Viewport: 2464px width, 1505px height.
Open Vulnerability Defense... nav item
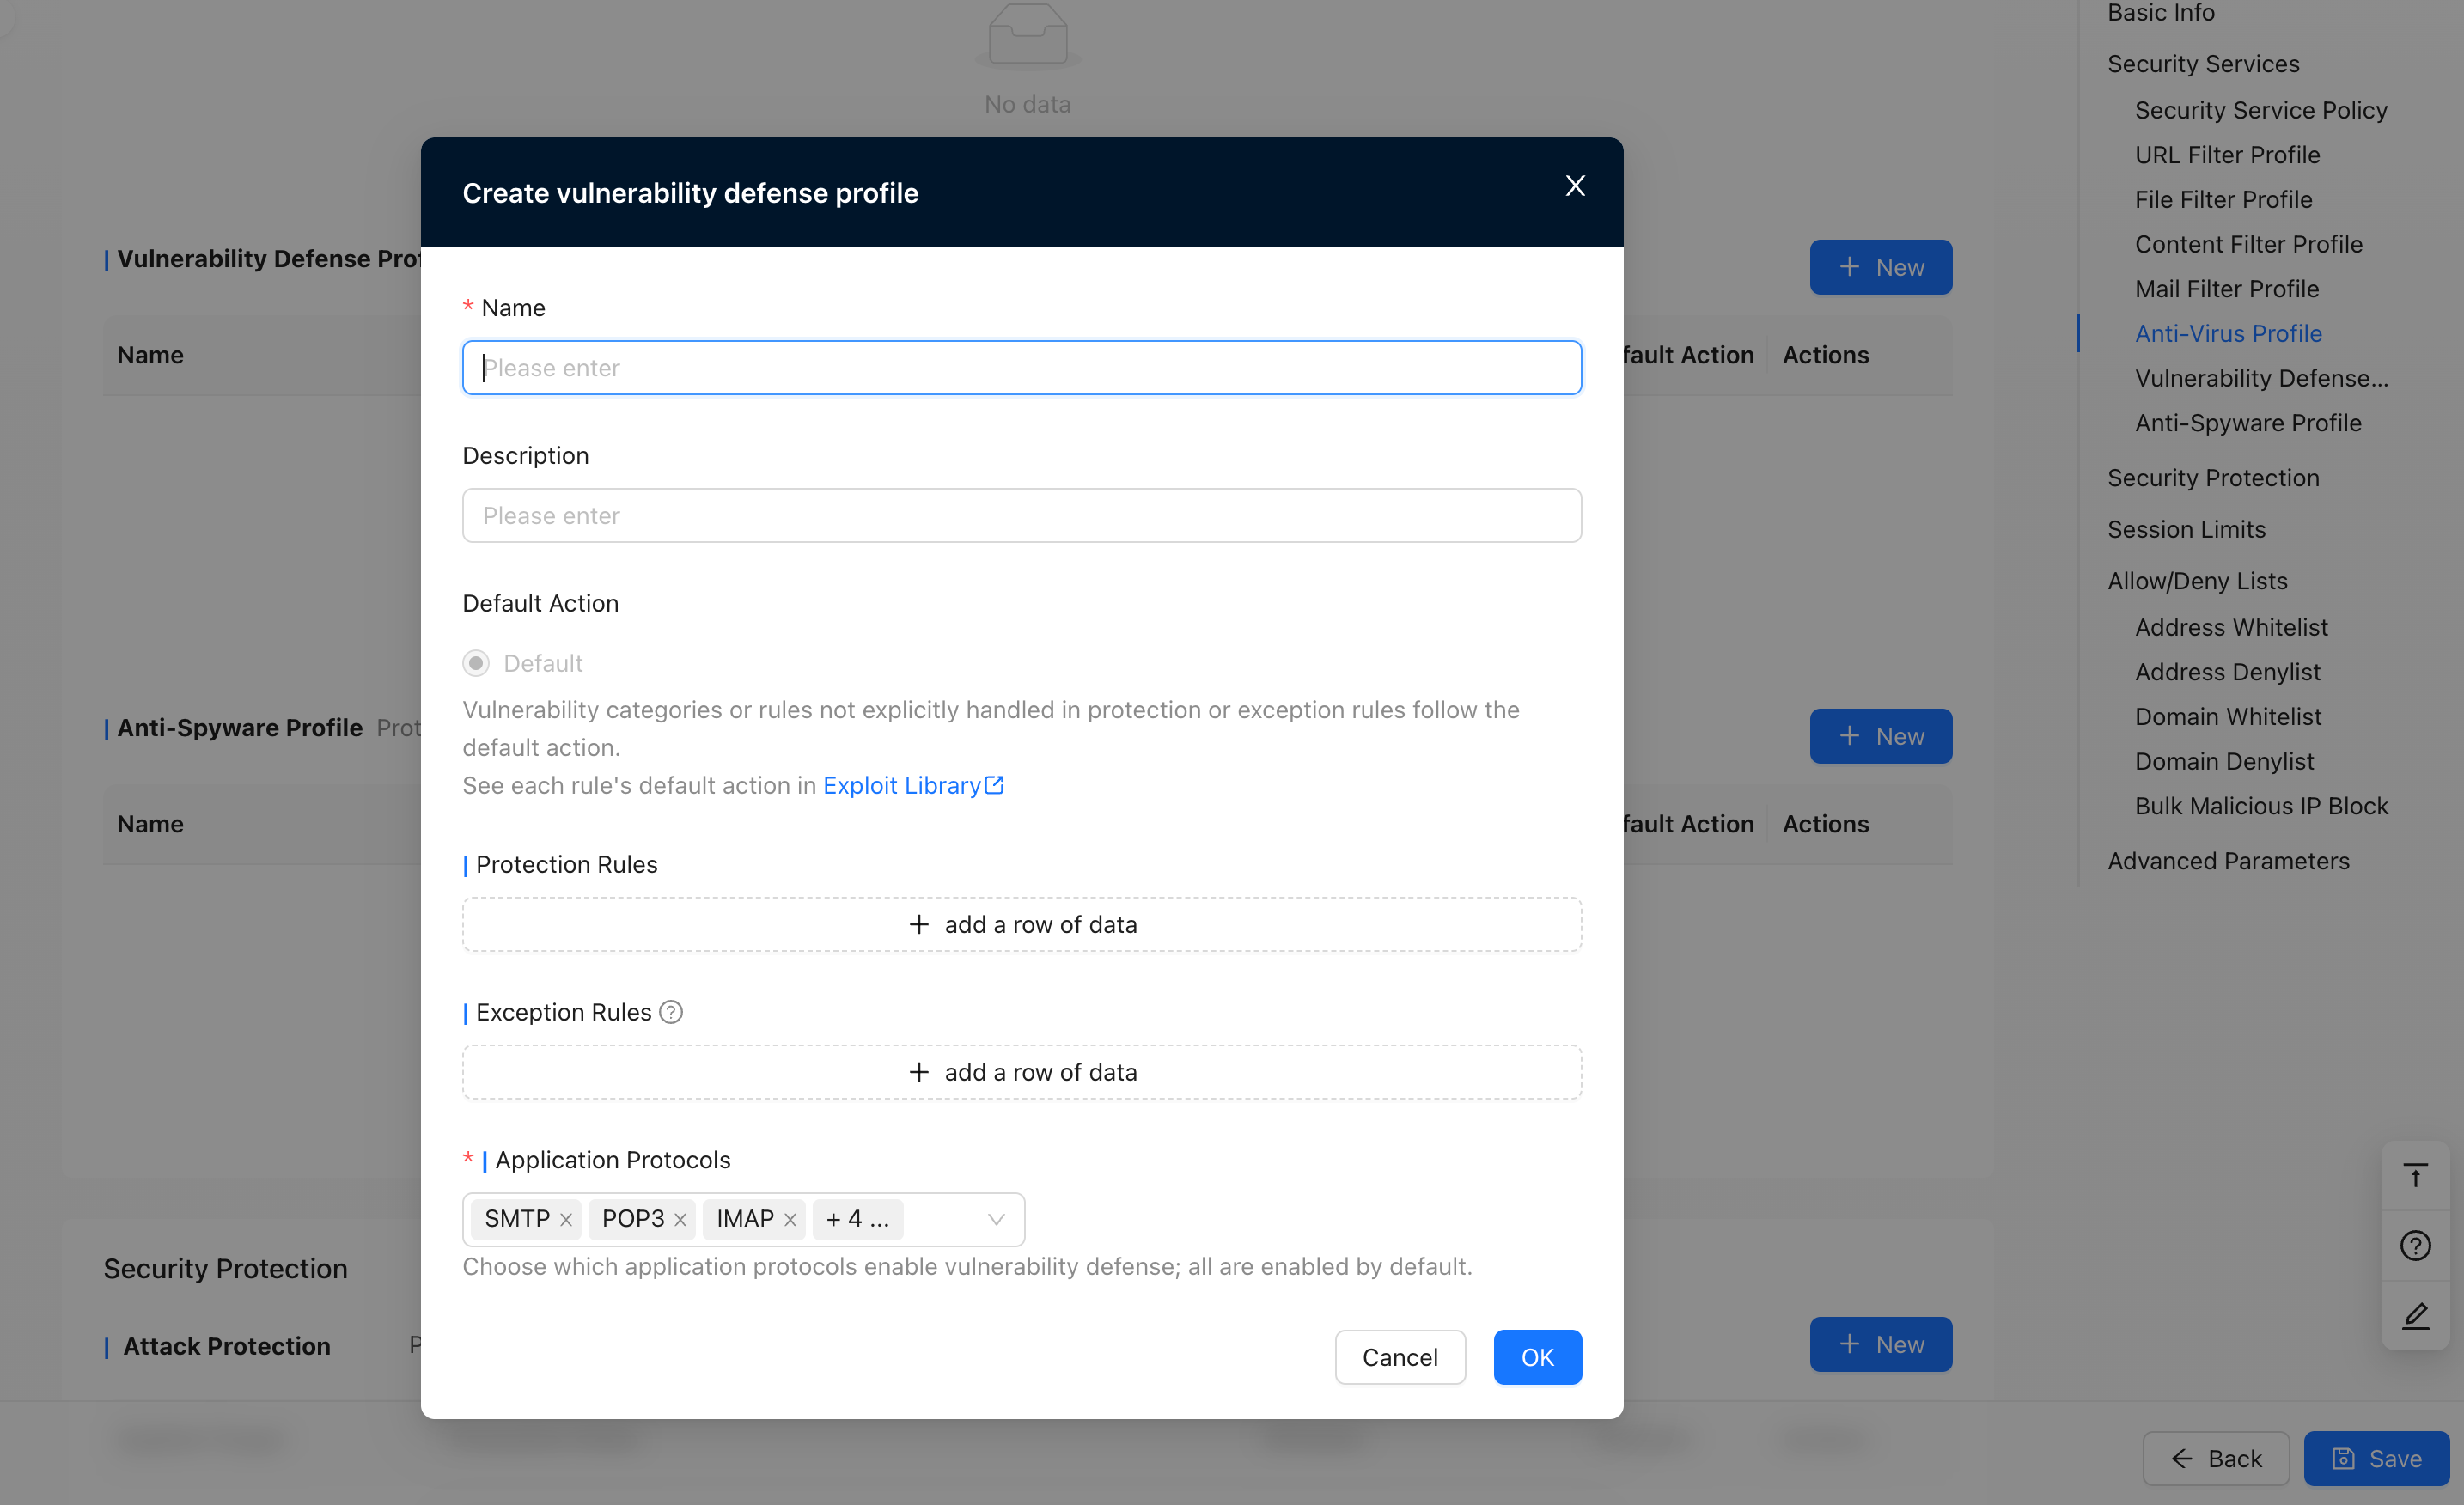(2261, 379)
